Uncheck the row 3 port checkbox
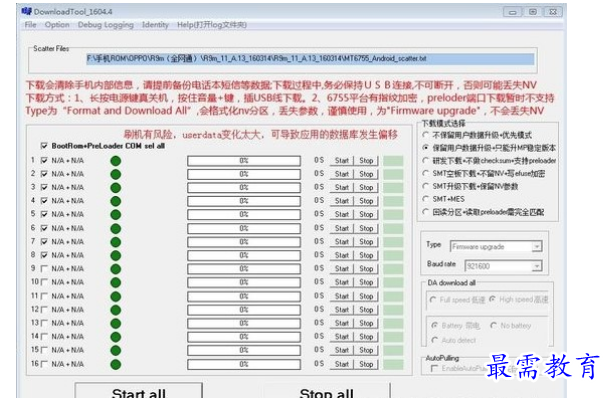This screenshot has height=398, width=608. tap(44, 187)
